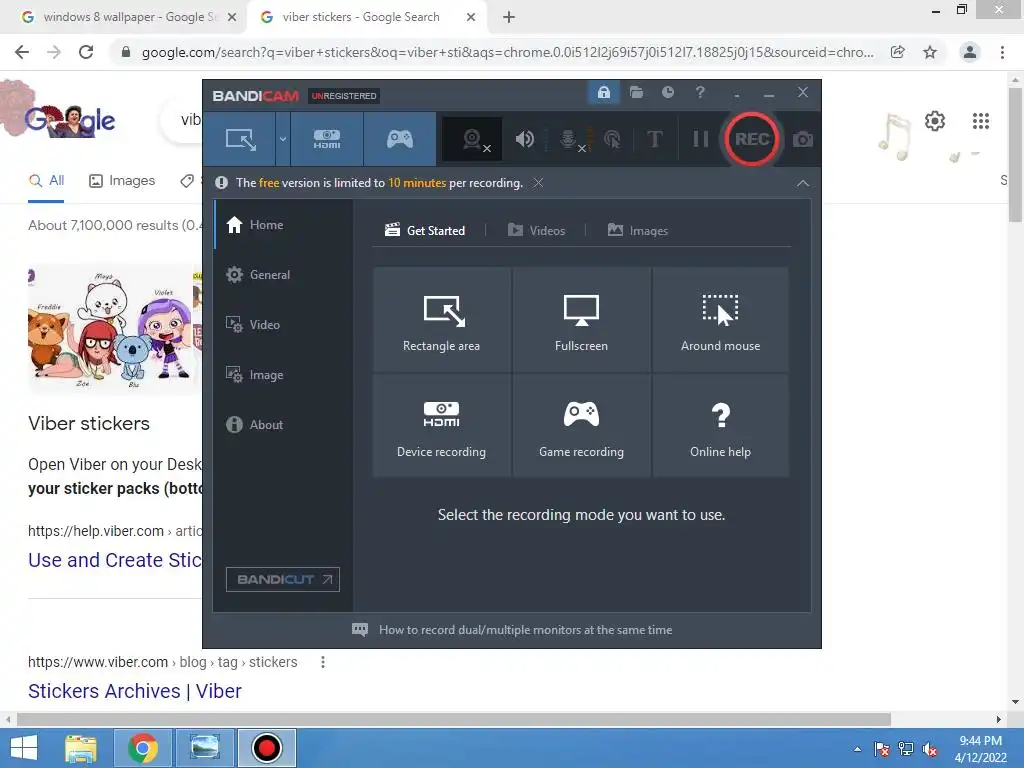Open the result options three-dot icon
The width and height of the screenshot is (1024, 768).
pyautogui.click(x=323, y=662)
